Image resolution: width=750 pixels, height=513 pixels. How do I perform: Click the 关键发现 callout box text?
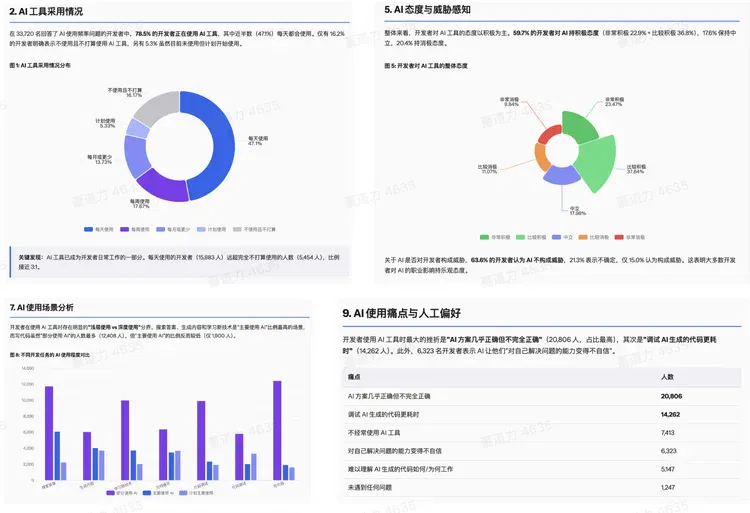(x=179, y=262)
